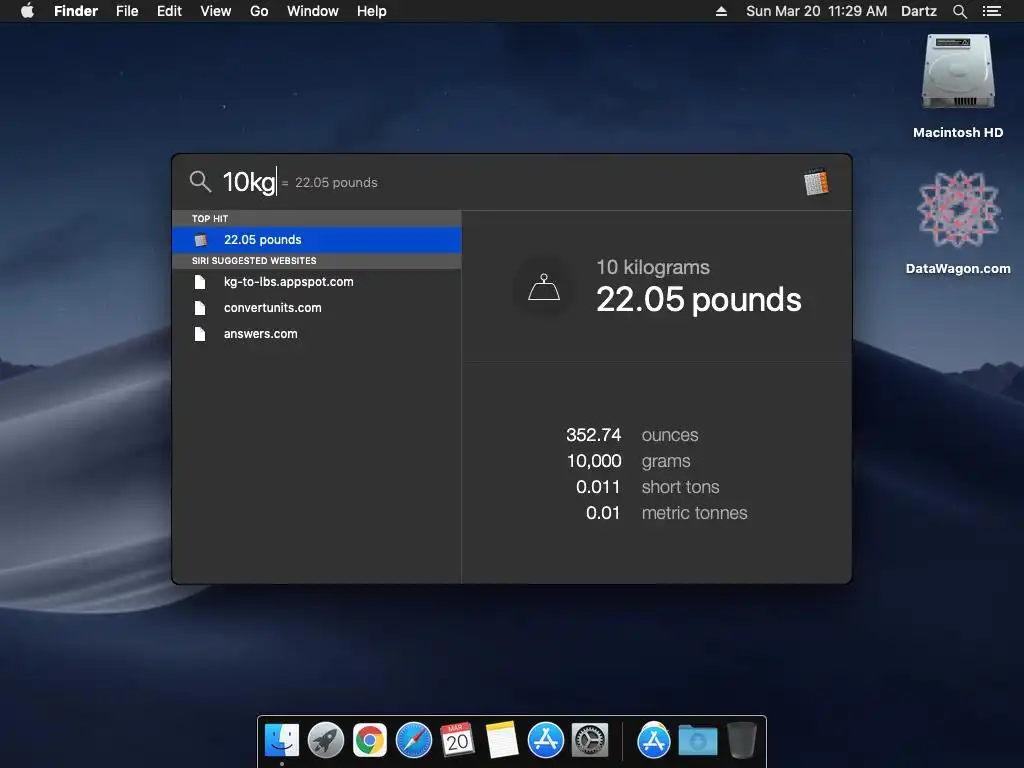Click document icon next to answers.com

200,334
